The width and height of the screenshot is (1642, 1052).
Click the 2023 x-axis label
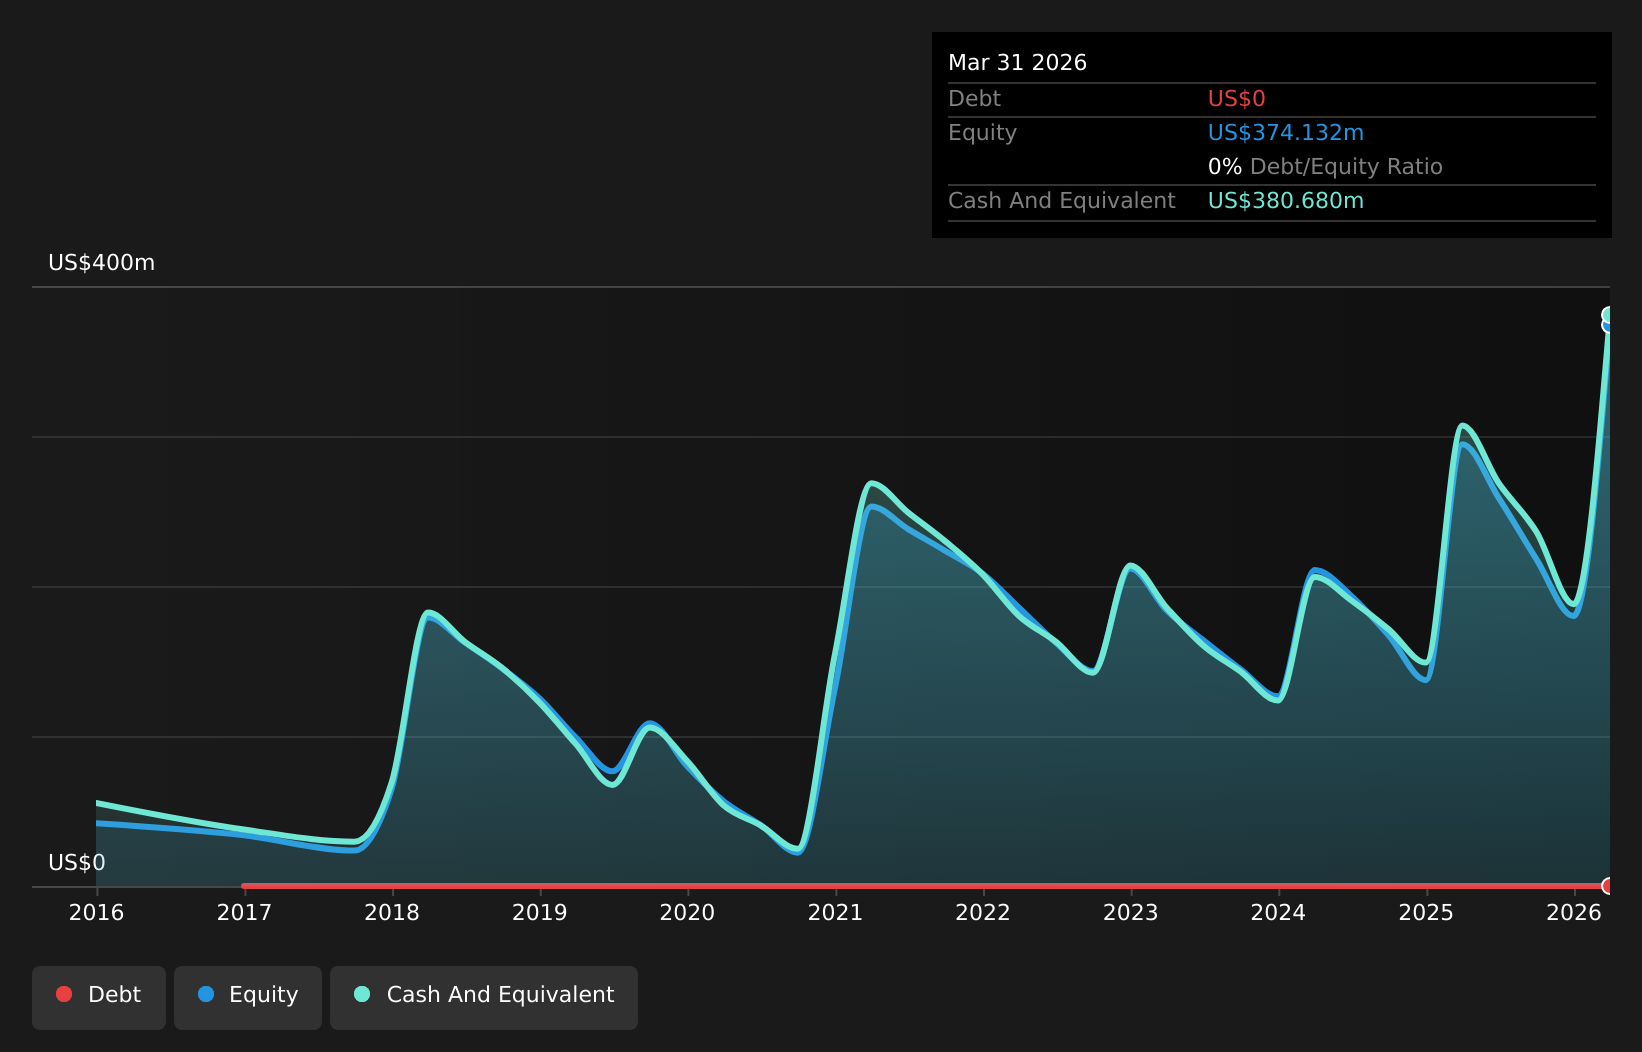[x=1131, y=913]
